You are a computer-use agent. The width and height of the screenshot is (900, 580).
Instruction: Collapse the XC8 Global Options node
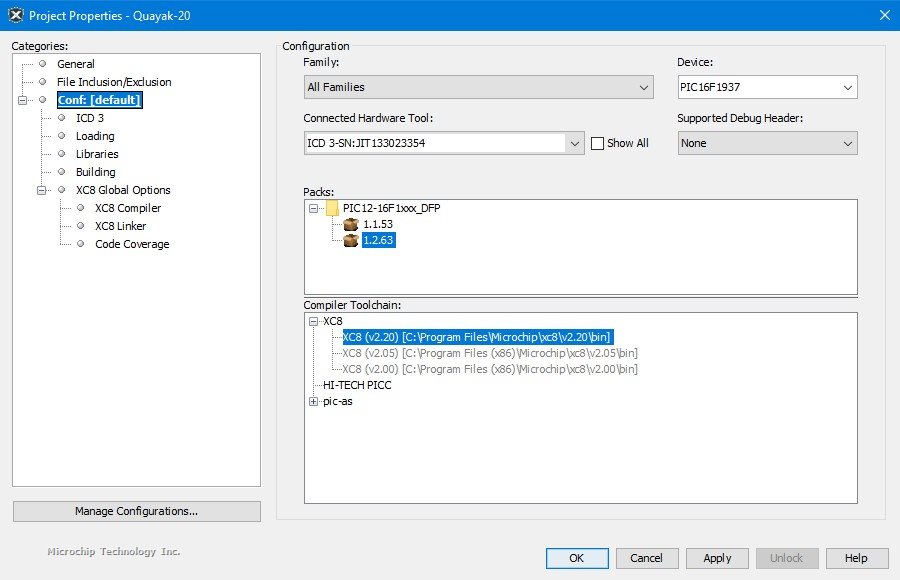tap(42, 190)
